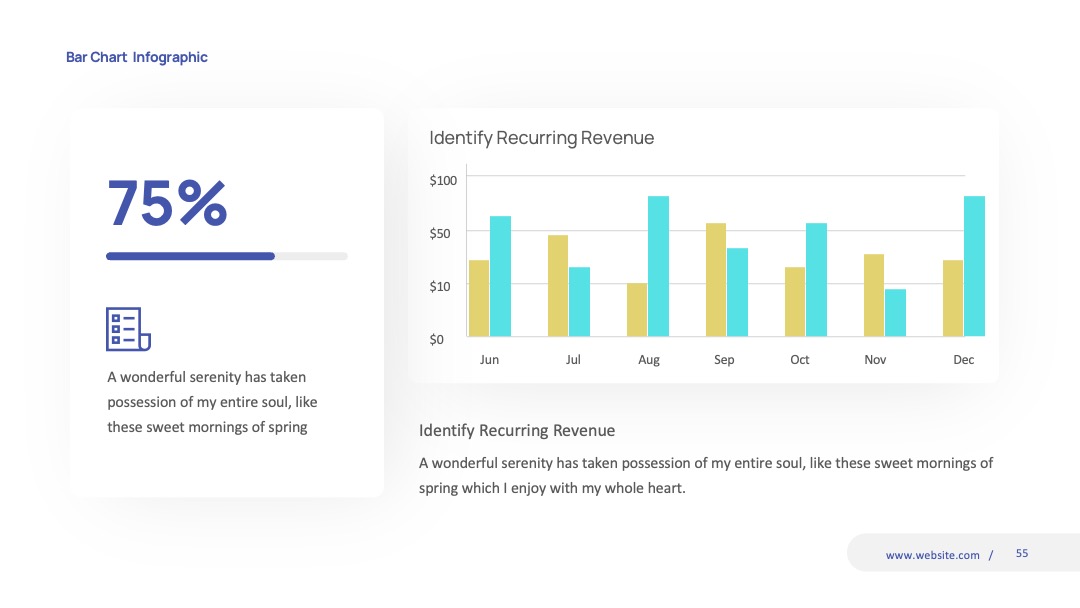Click the Nov month label

point(875,359)
